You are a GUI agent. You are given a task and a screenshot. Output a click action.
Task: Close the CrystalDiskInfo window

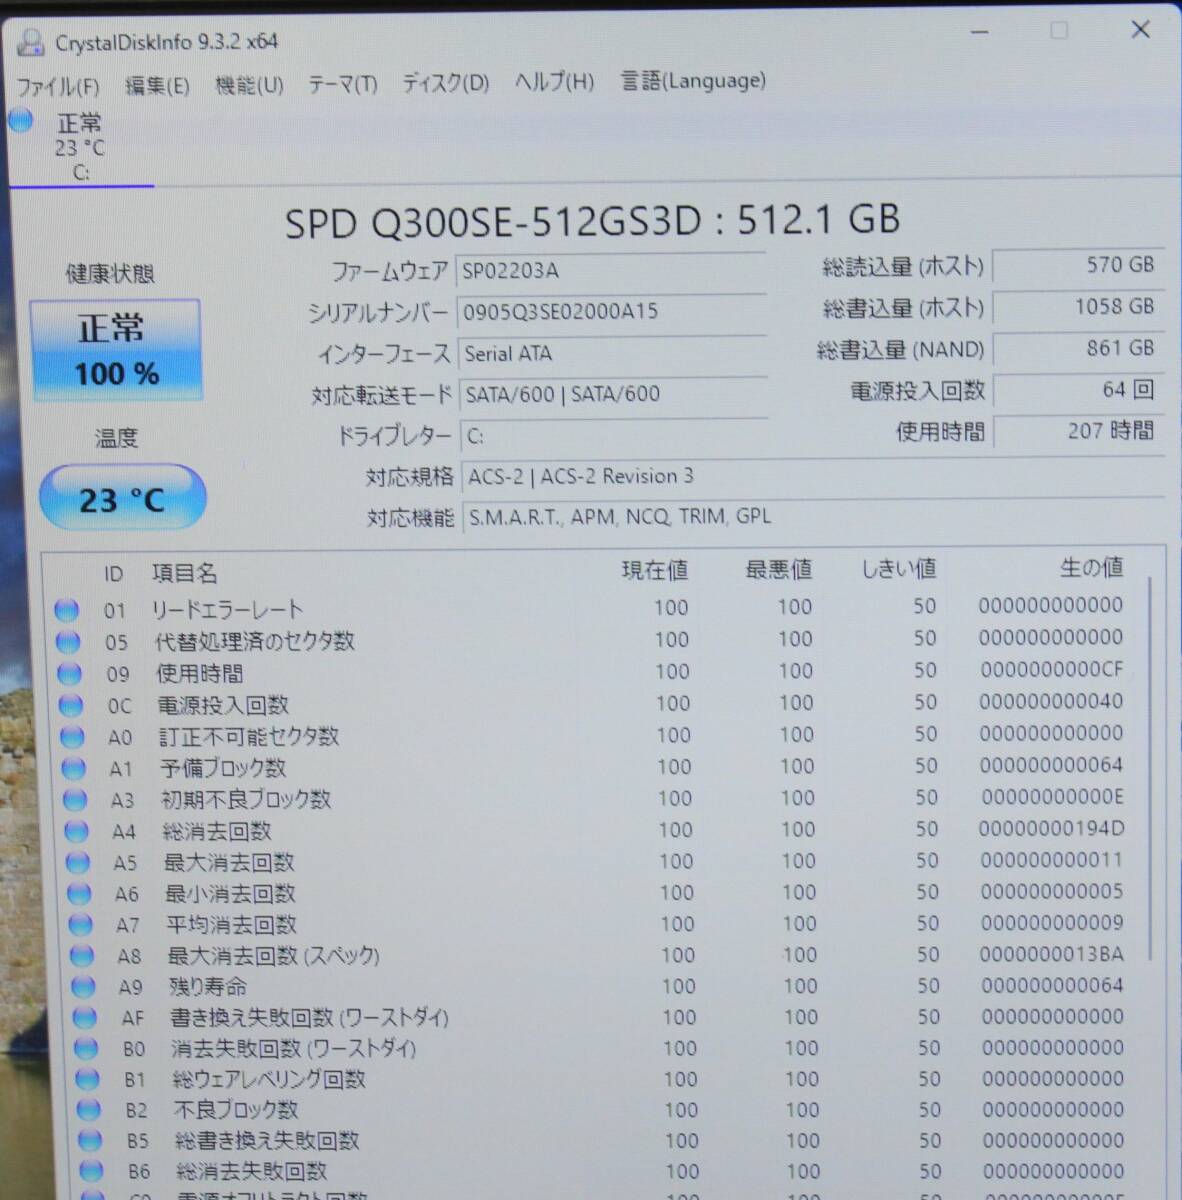pyautogui.click(x=1140, y=30)
